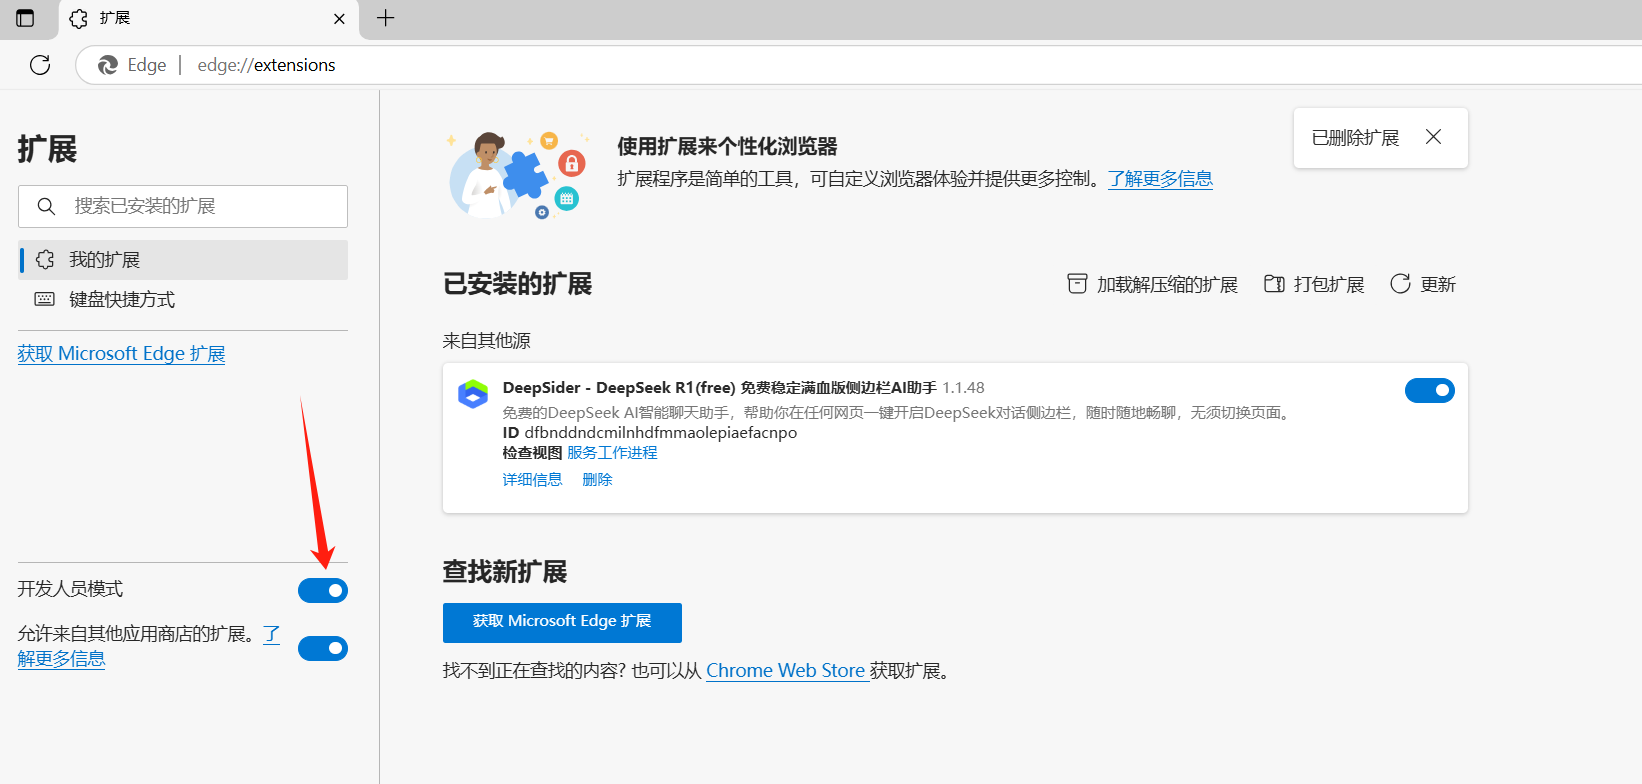This screenshot has height=784, width=1642.
Task: Click the magnifier search icon
Action: (x=46, y=206)
